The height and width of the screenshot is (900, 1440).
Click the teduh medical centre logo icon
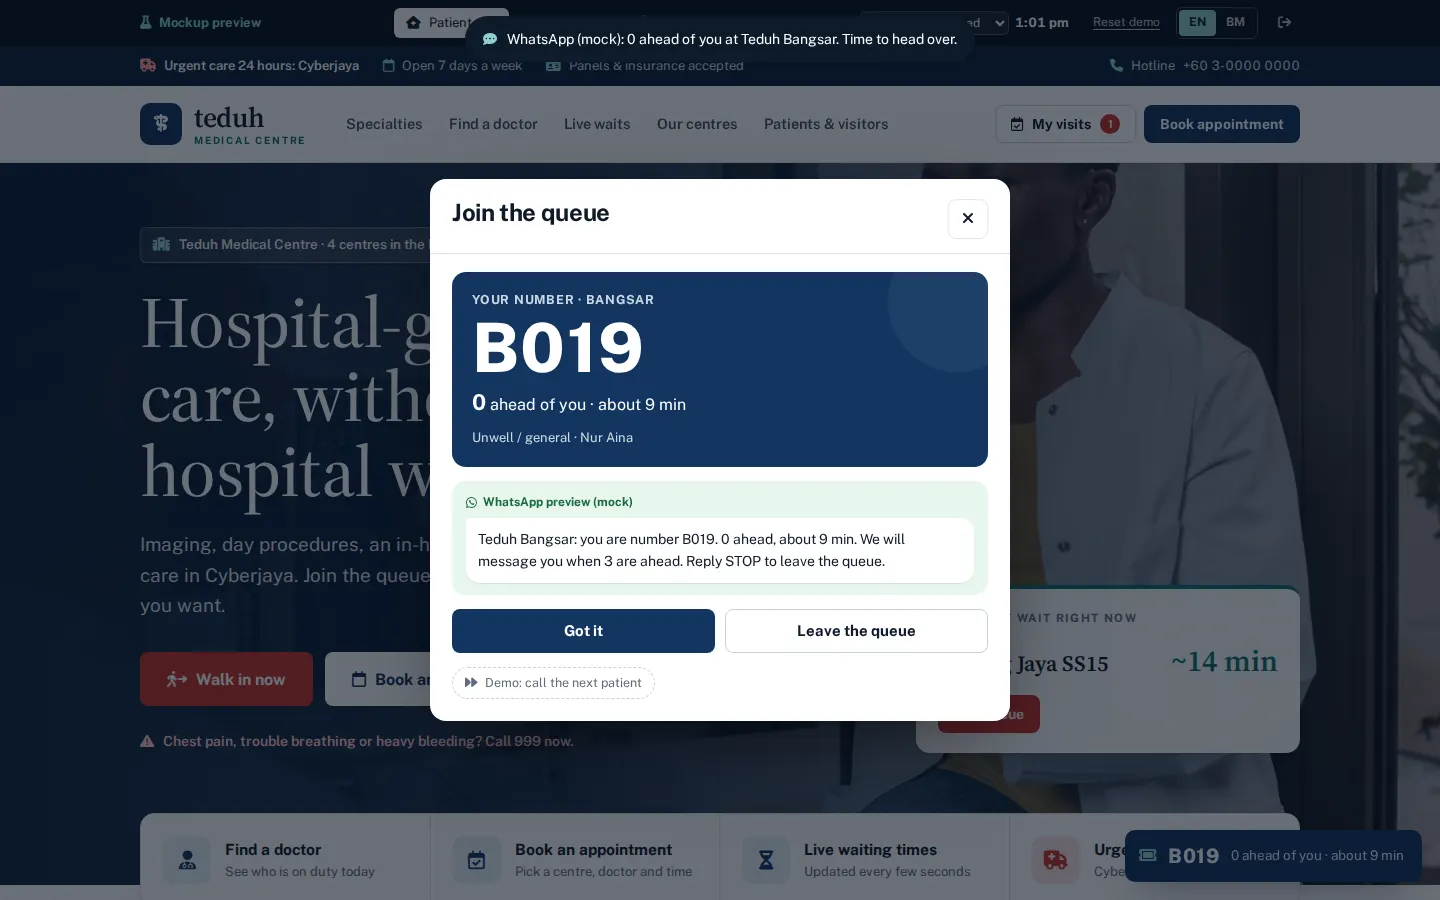[161, 124]
